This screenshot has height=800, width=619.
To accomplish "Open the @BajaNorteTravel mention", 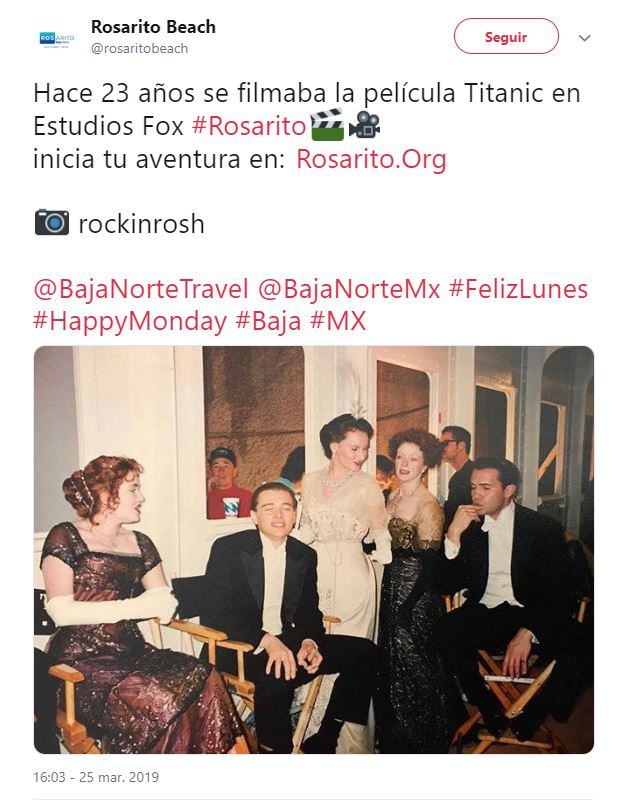I will 141,289.
